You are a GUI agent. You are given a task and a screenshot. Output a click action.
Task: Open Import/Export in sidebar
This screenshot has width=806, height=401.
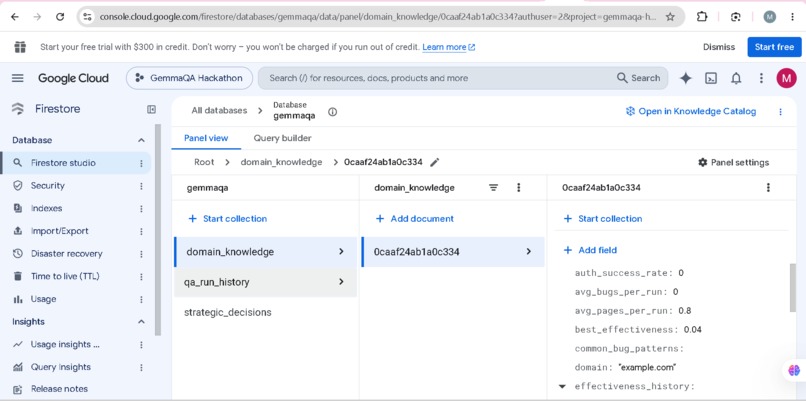tap(60, 231)
